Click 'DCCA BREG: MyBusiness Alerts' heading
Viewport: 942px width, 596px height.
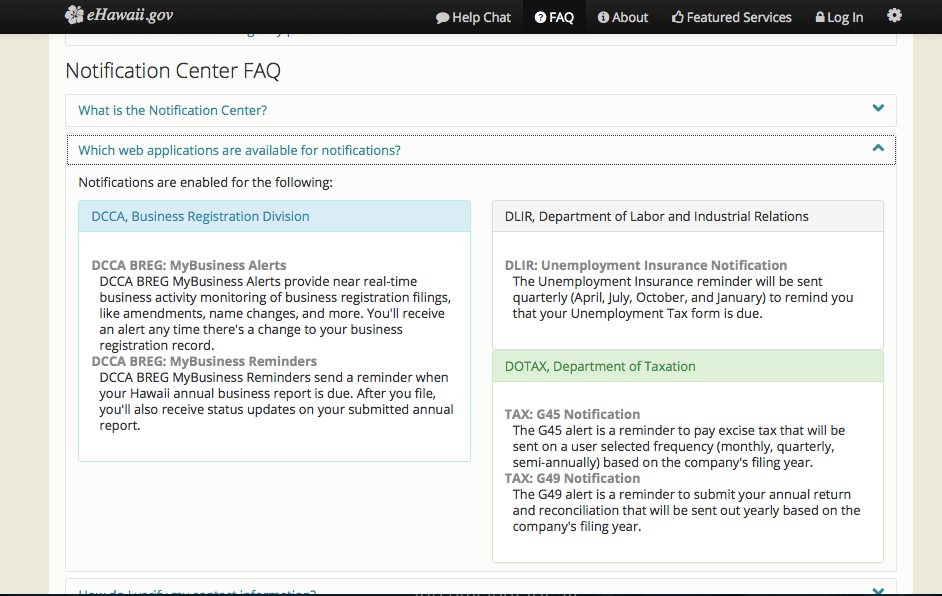[189, 266]
